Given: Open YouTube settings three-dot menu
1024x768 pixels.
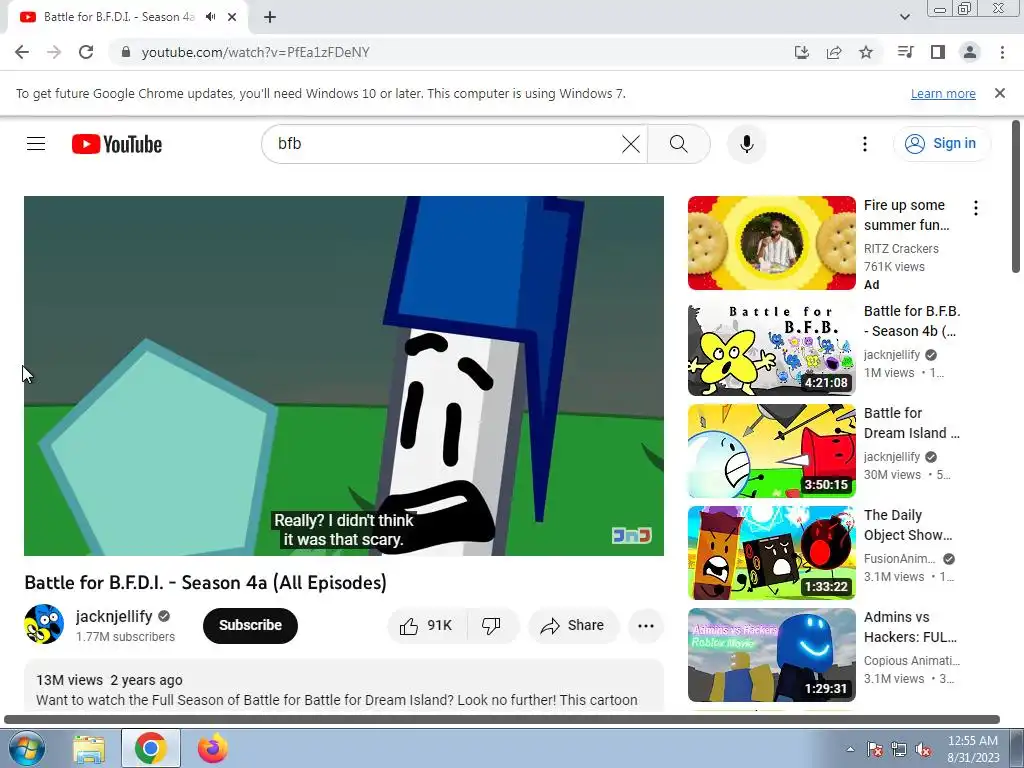Looking at the screenshot, I should click(865, 144).
